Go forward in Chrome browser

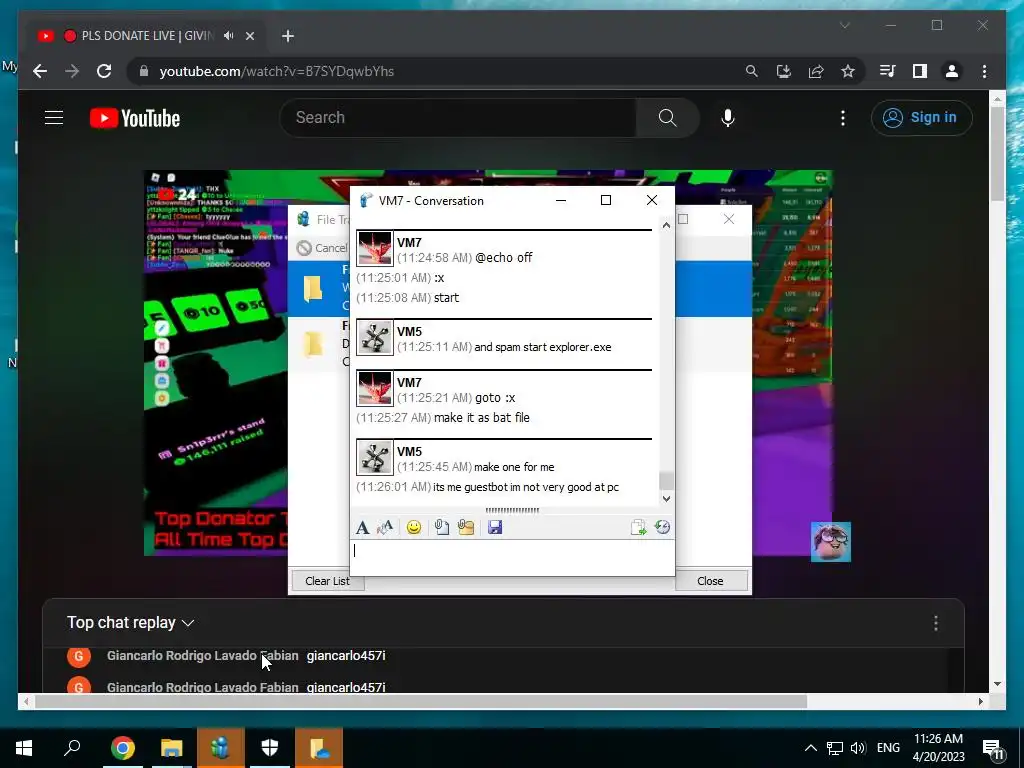coord(72,71)
